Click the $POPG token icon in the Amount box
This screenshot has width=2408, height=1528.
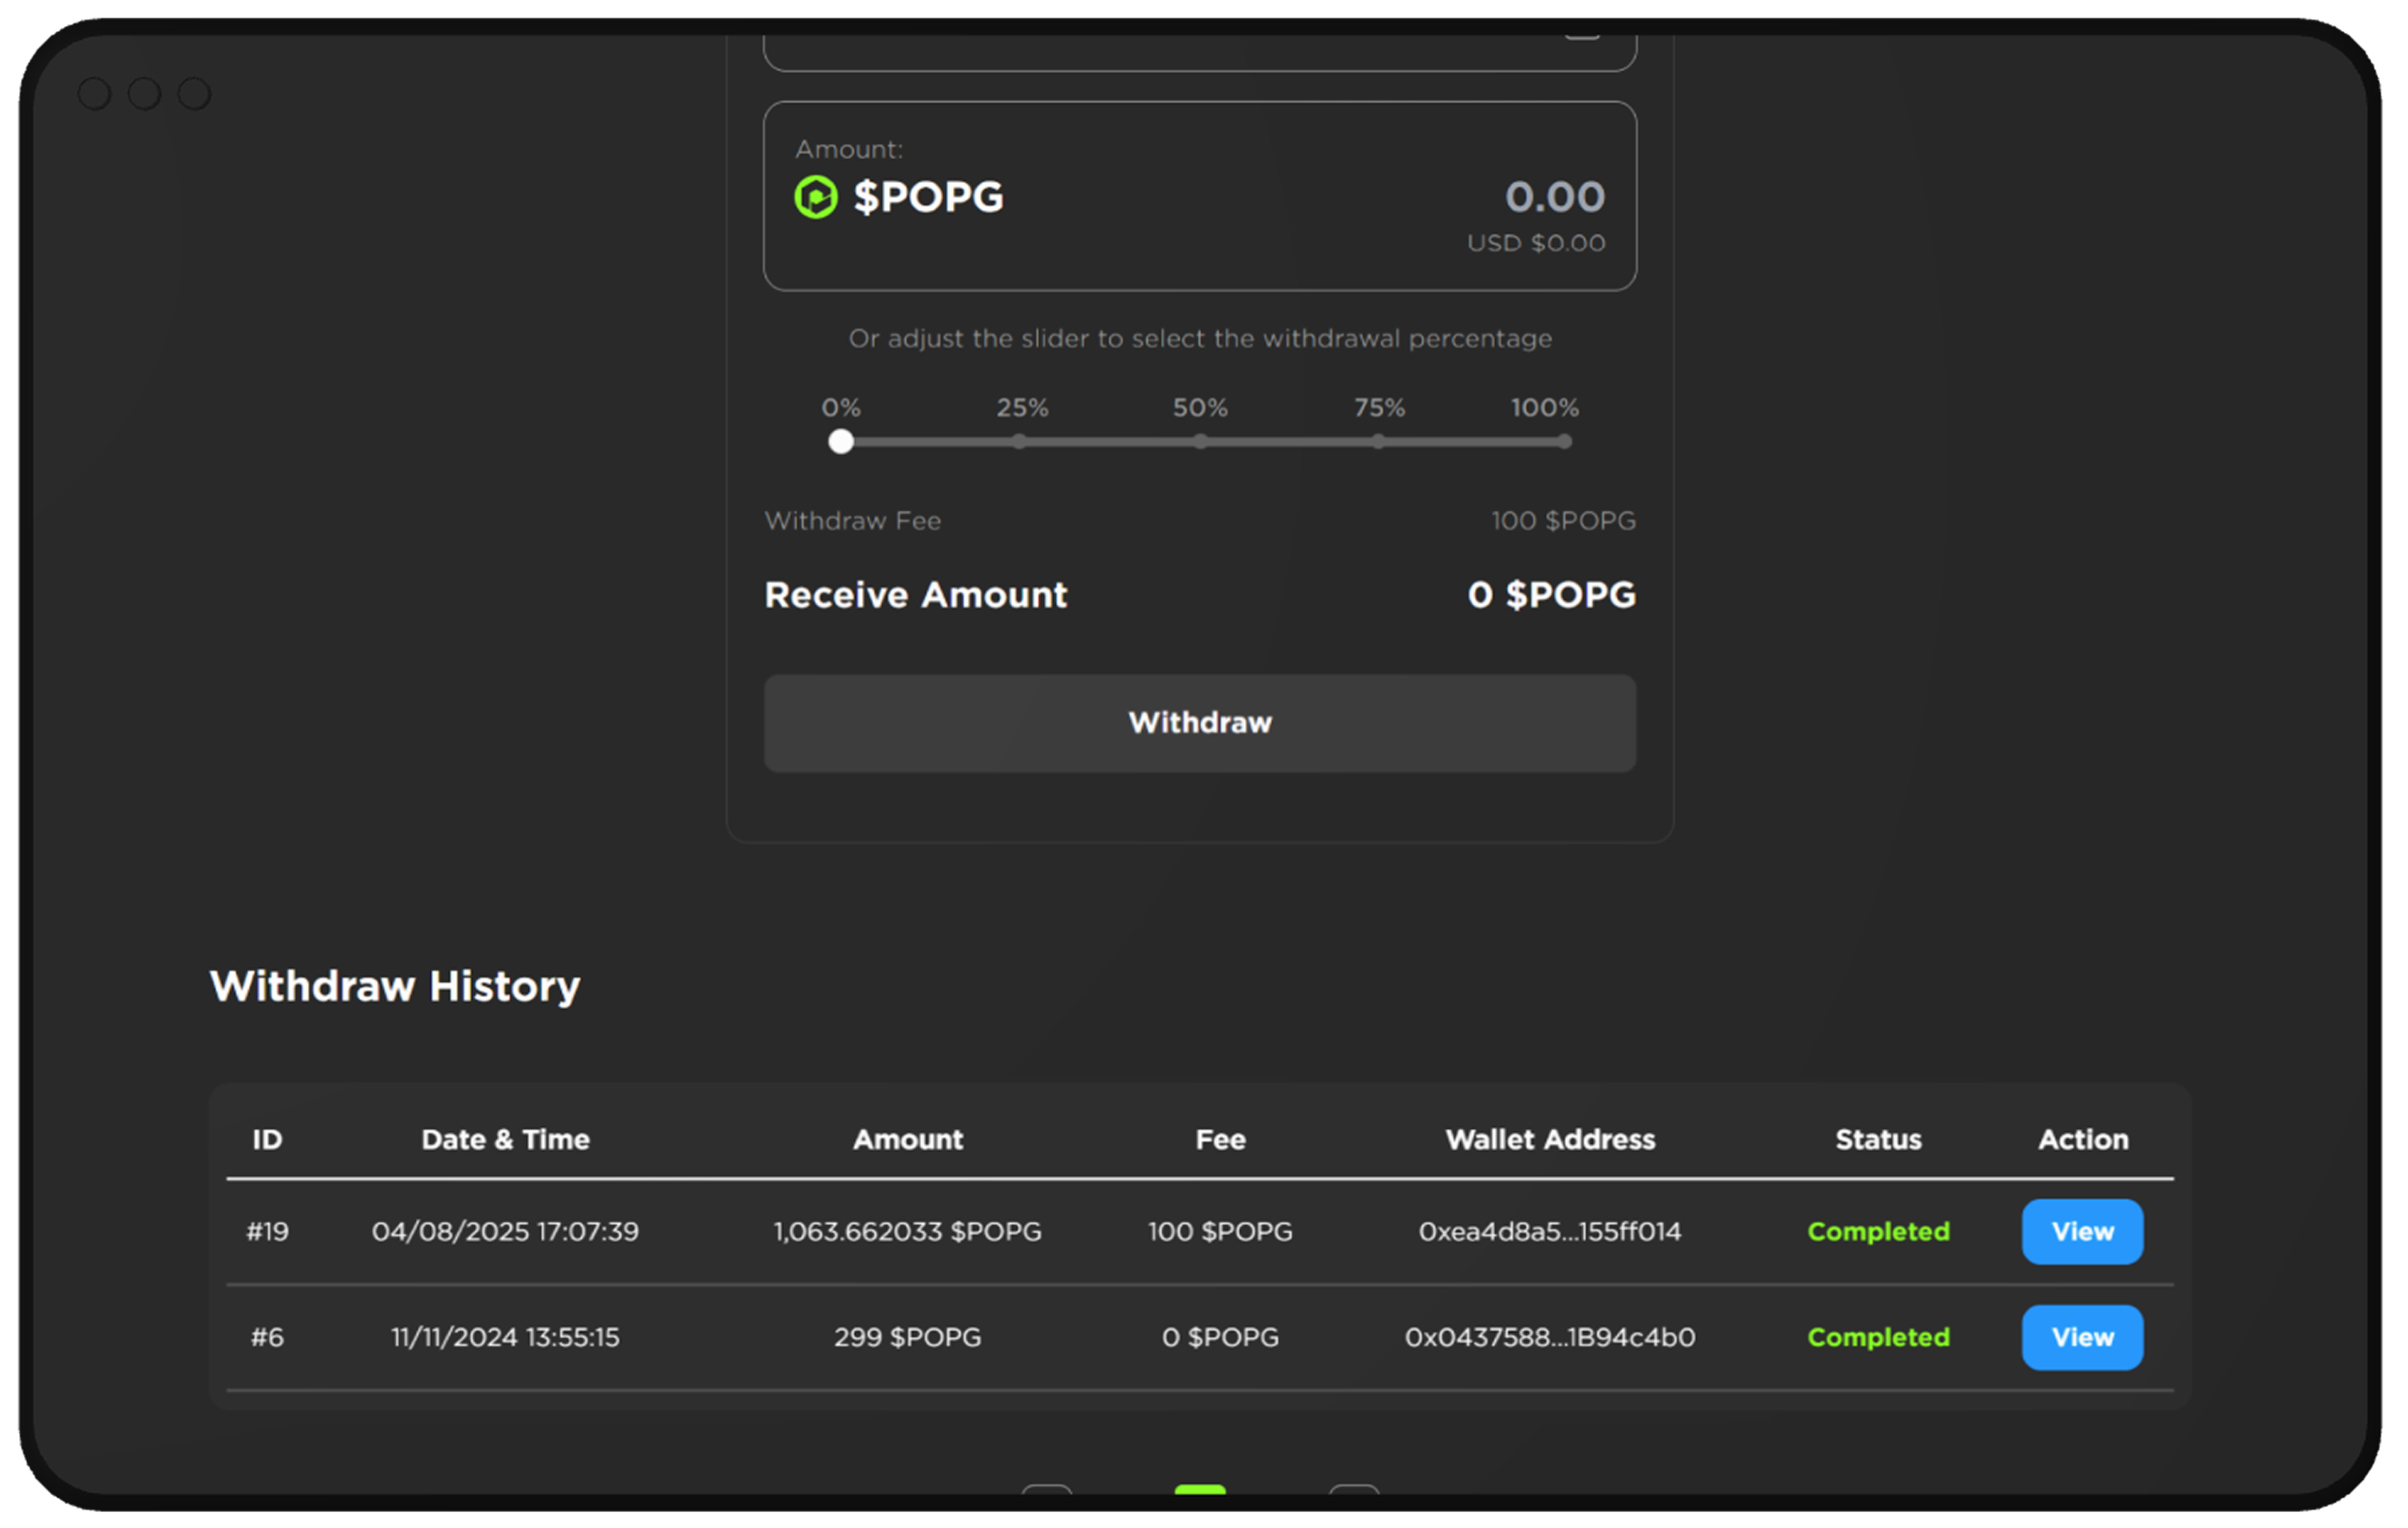pos(815,197)
